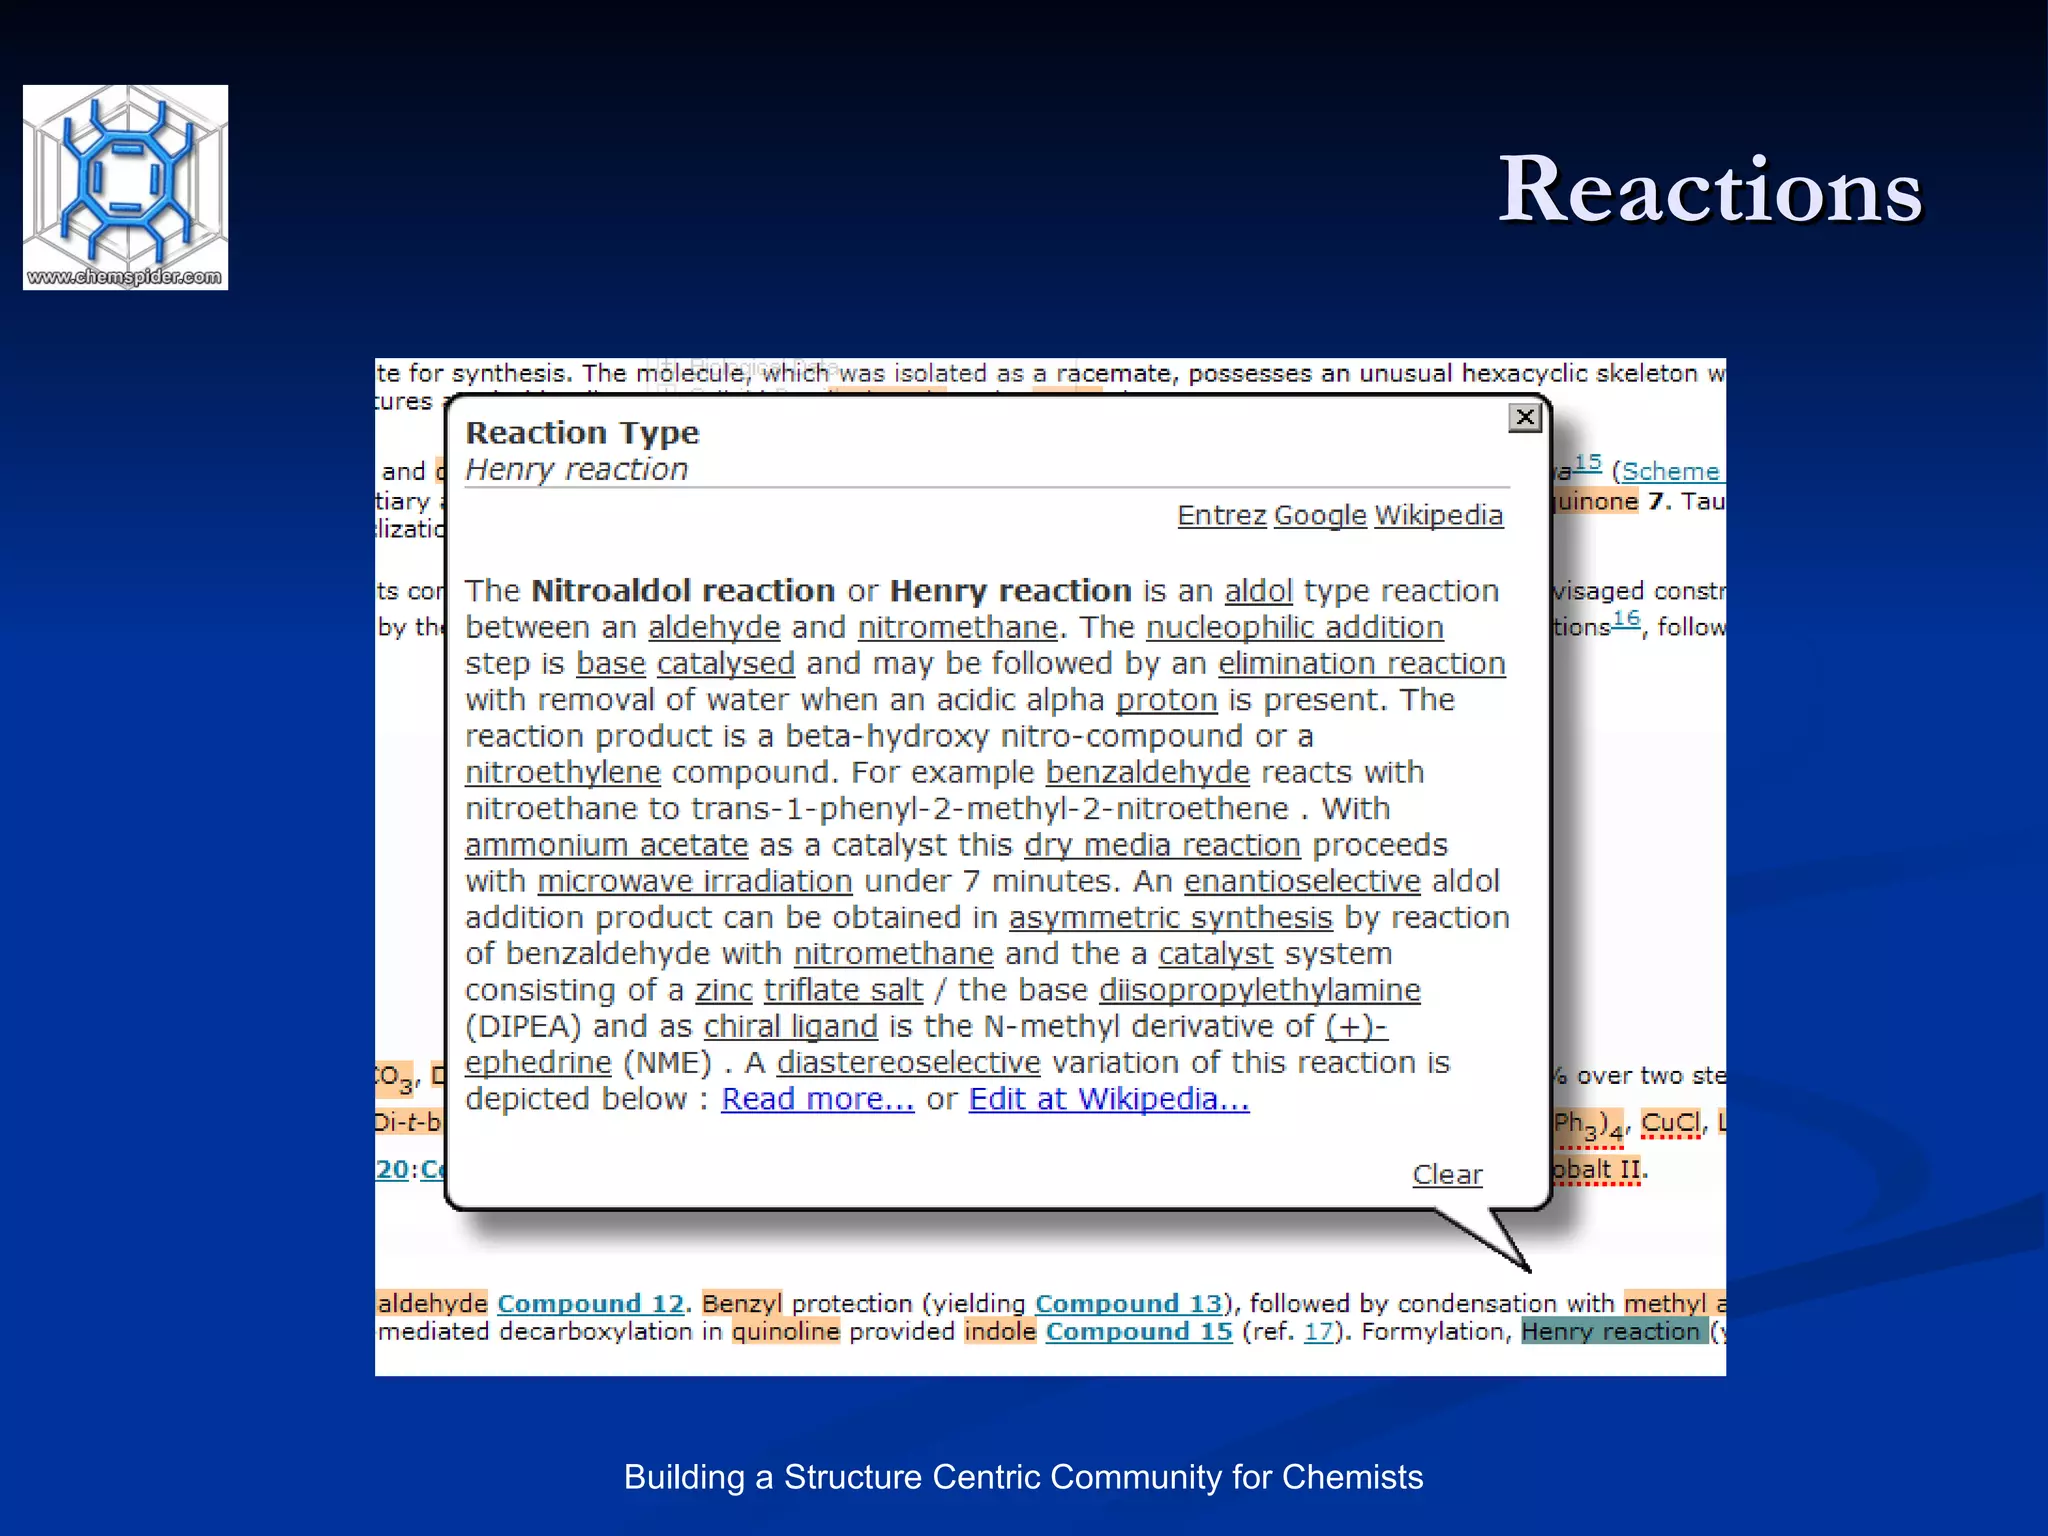Click the ChemSpider logo

click(x=125, y=187)
